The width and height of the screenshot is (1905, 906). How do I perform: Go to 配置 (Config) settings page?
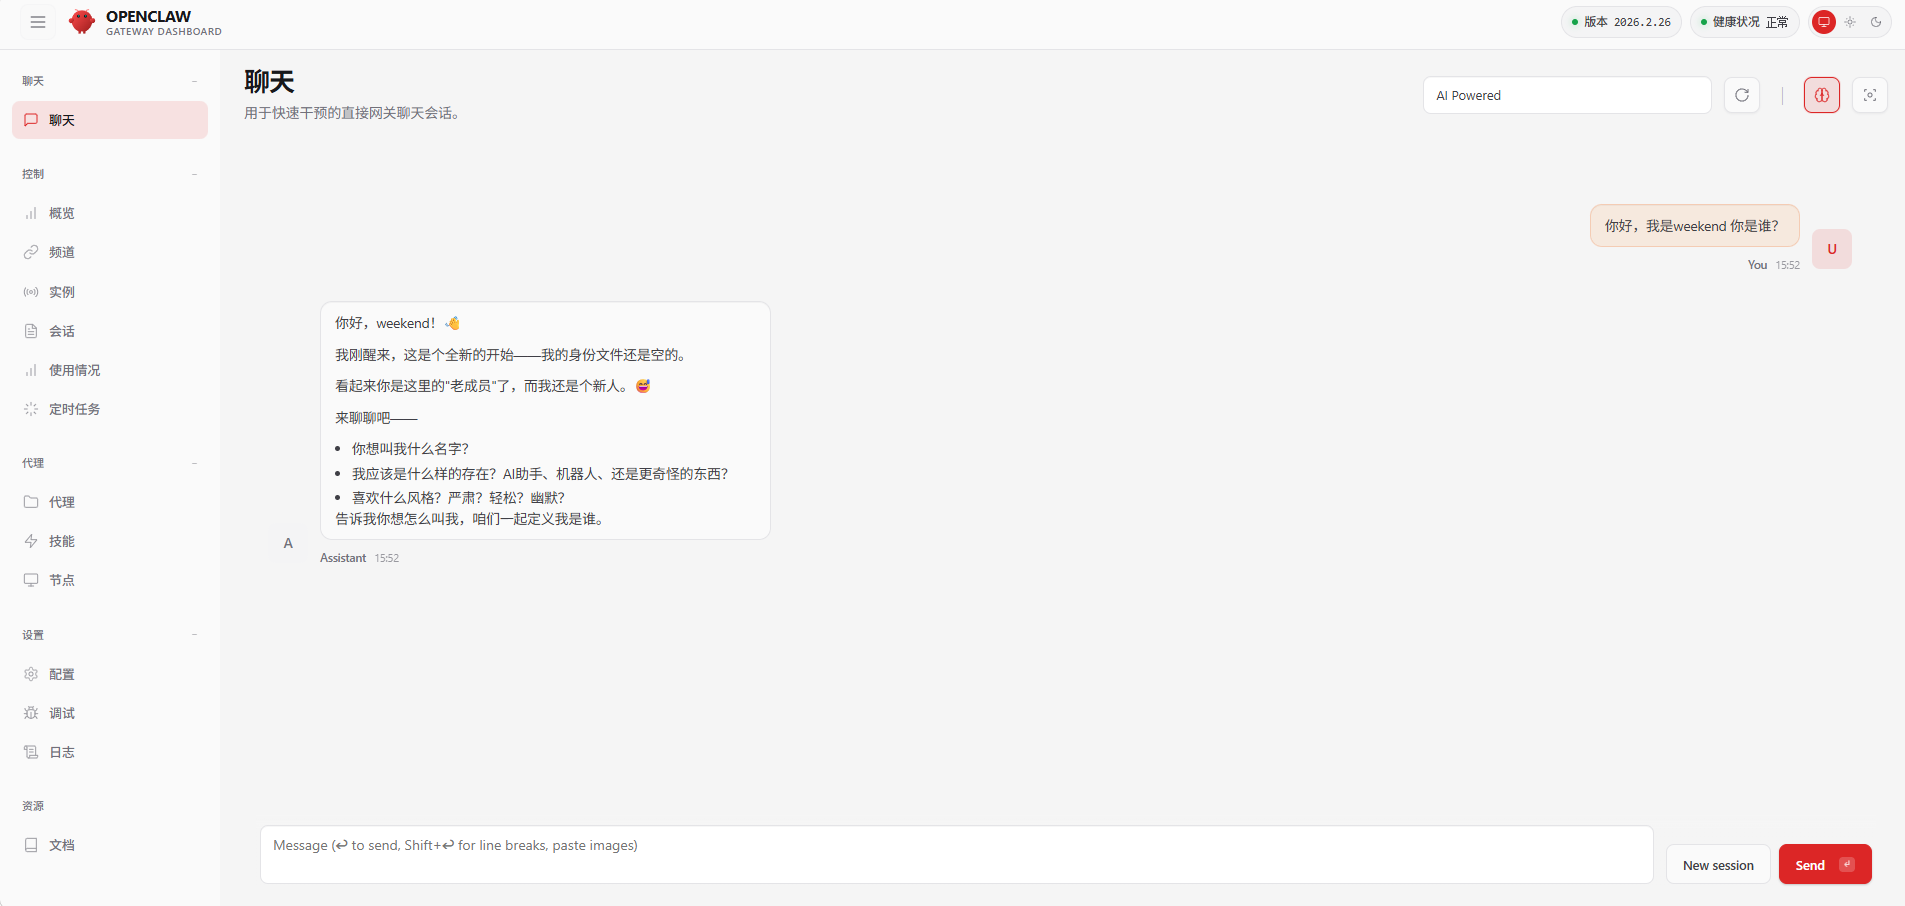[61, 674]
